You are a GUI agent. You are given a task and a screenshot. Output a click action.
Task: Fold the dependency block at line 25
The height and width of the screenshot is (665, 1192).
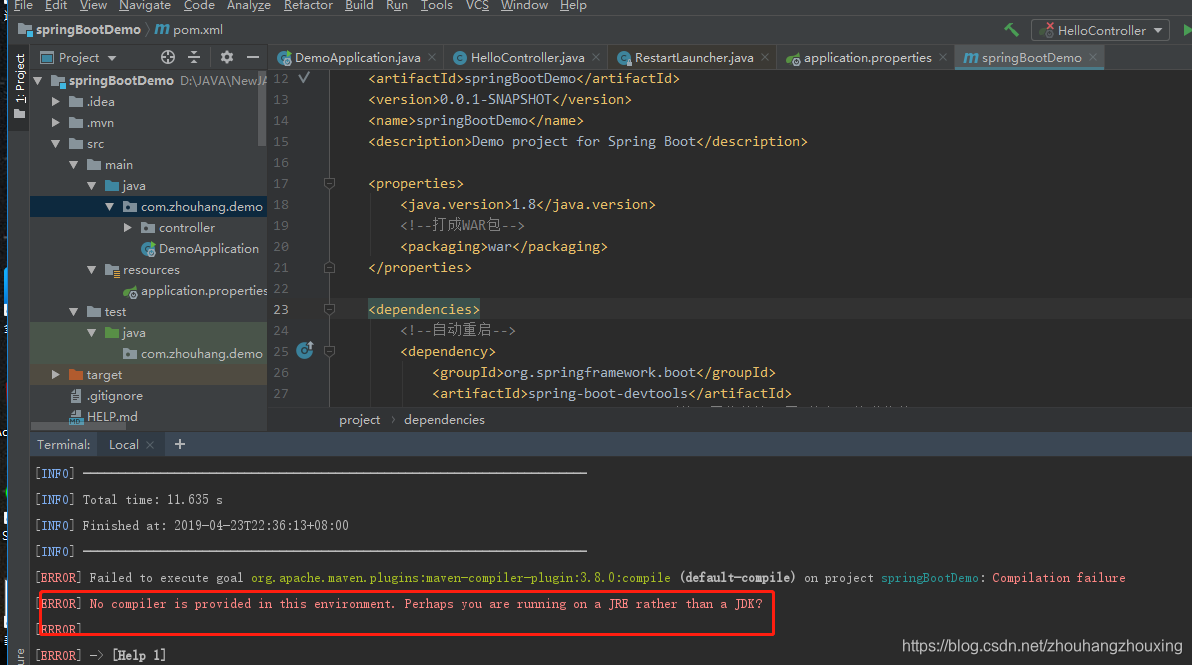[329, 351]
